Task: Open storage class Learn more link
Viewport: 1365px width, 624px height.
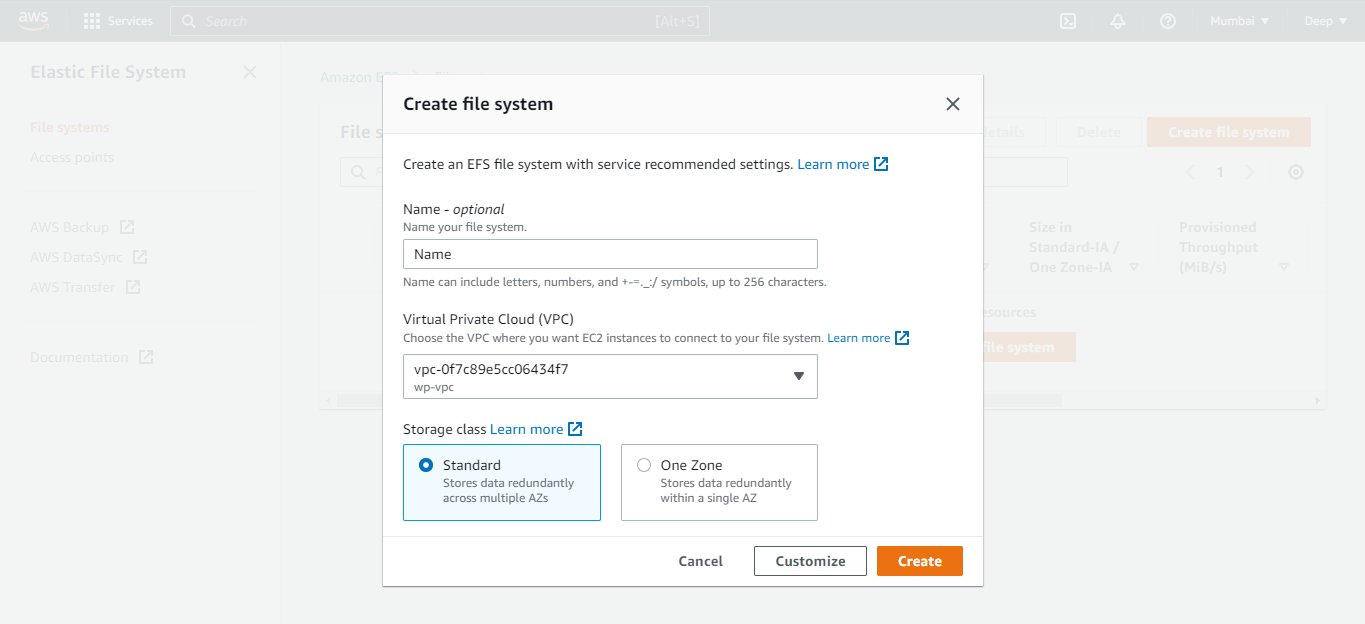Action: 529,429
